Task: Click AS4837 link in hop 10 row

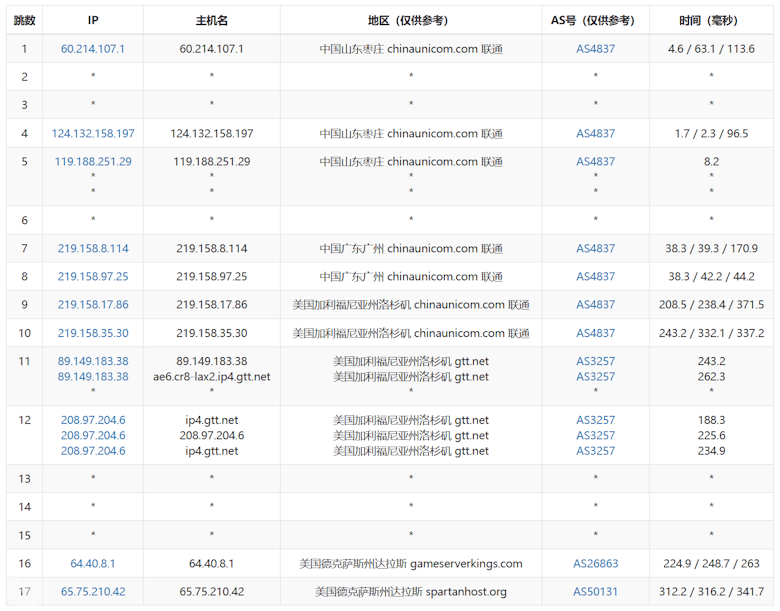Action: point(595,333)
